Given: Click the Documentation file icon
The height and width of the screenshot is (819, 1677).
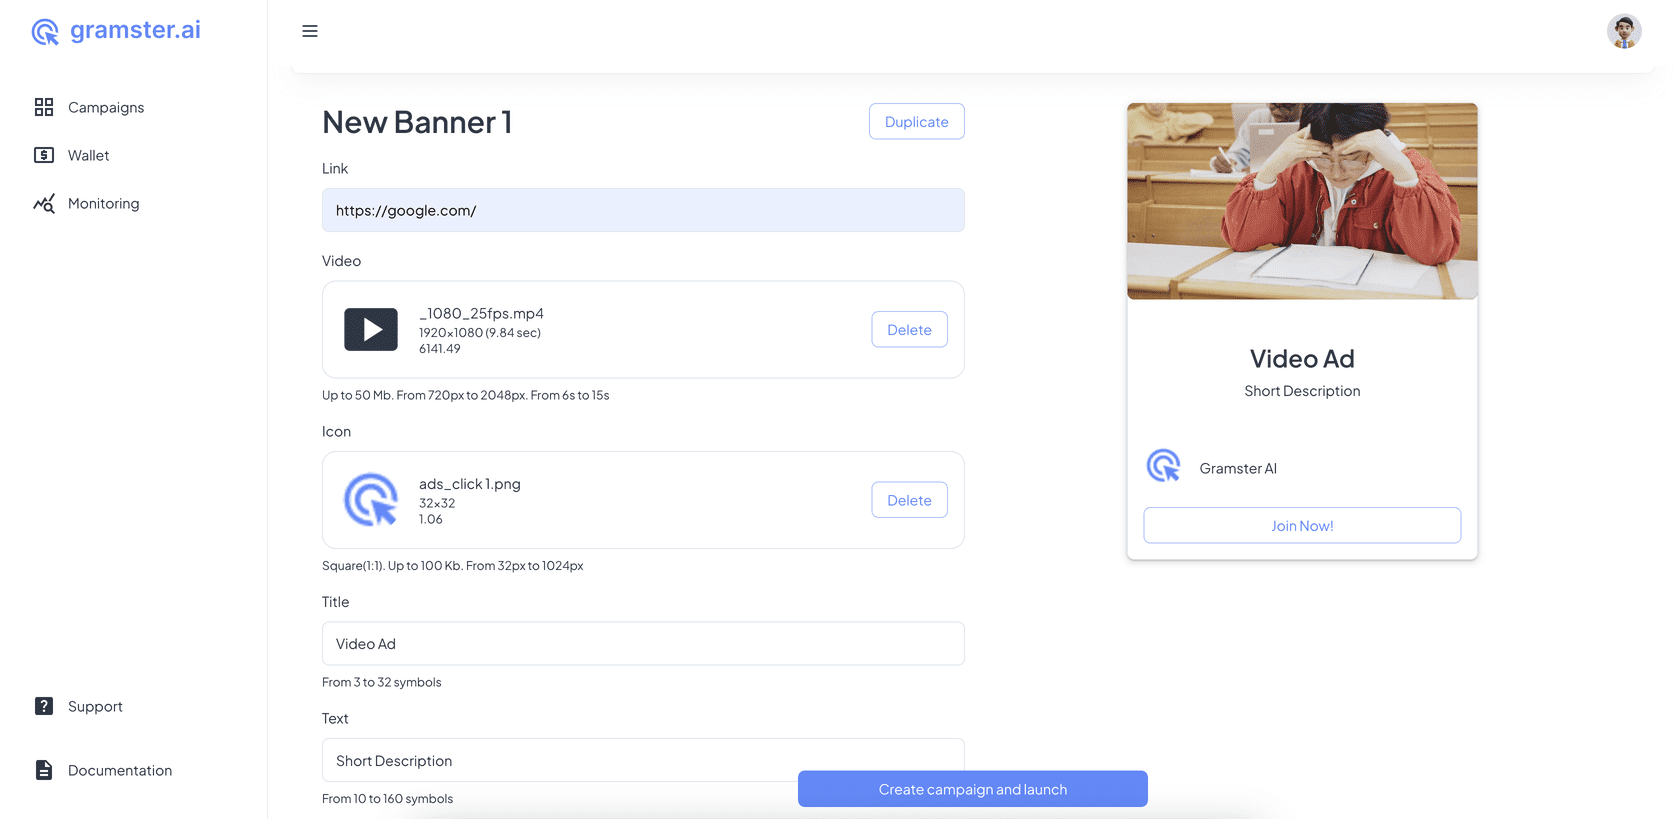Looking at the screenshot, I should 44,770.
